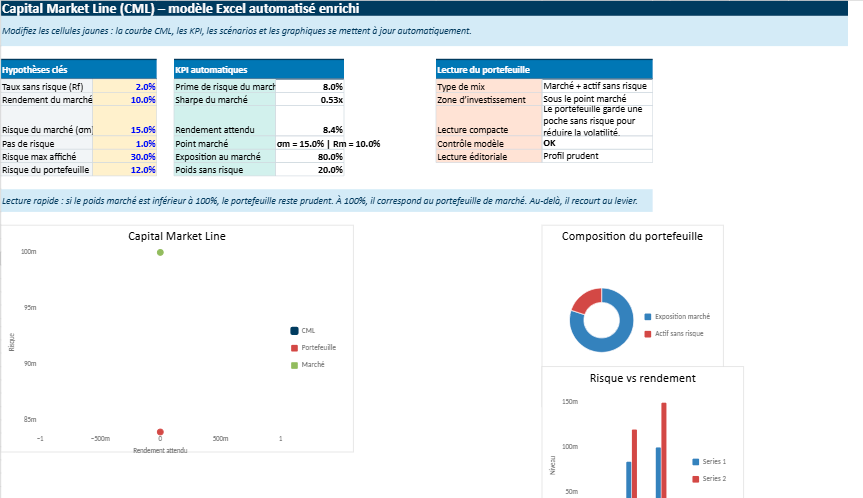
Task: Click the Rendement du marché 10.0% value
Action: (x=125, y=100)
